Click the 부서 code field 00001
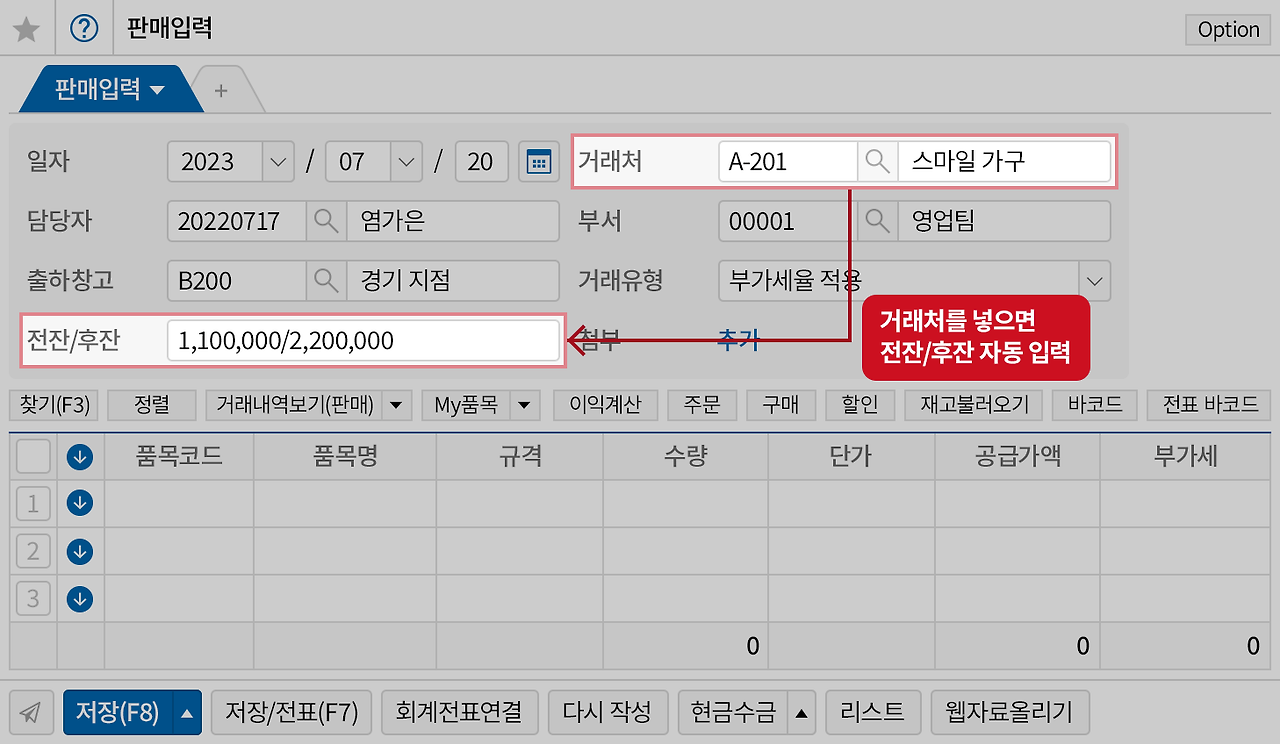Screen dimensions: 1280x744 click(x=788, y=221)
